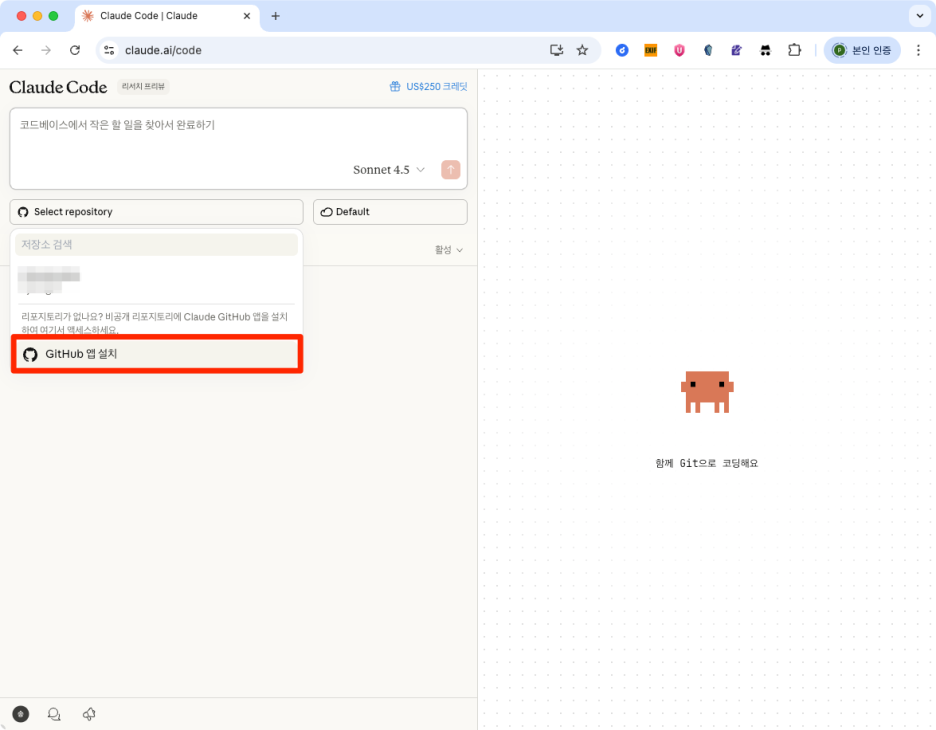Screen dimensions: 936x730
Task: Select the blurred repository entry
Action: [156, 280]
